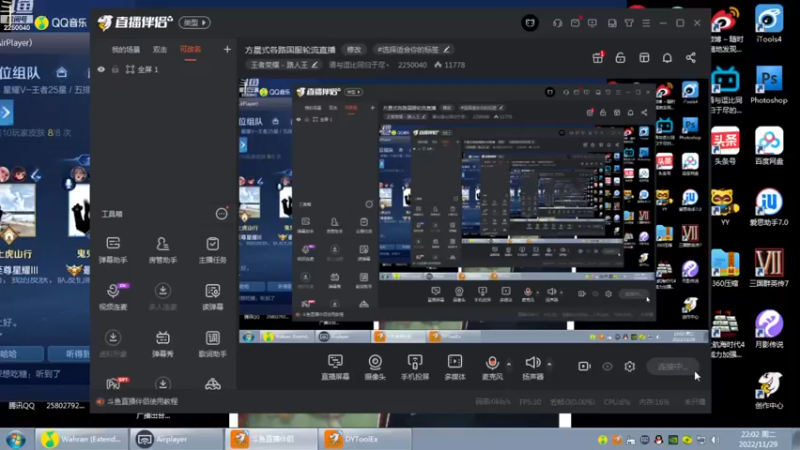Open toolbox more options circle button
800x450 pixels.
pos(221,214)
